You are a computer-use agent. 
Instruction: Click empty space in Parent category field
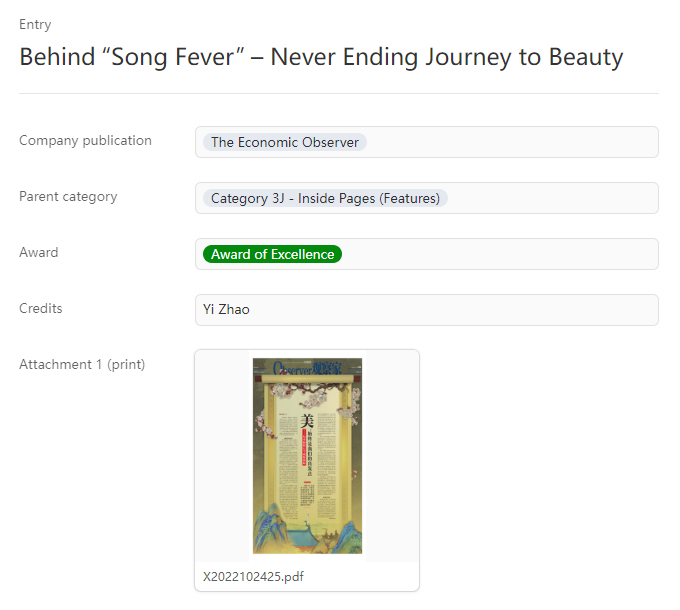[550, 198]
